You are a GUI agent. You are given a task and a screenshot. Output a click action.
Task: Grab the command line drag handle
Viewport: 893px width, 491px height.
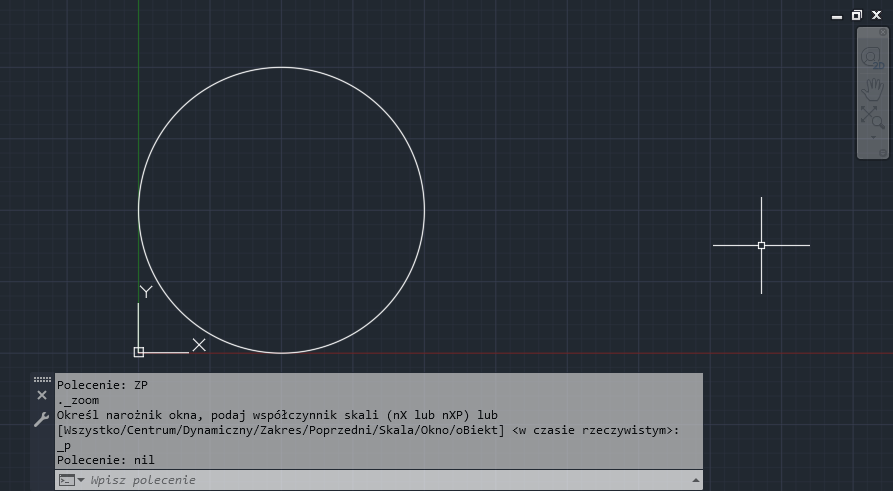click(x=42, y=379)
